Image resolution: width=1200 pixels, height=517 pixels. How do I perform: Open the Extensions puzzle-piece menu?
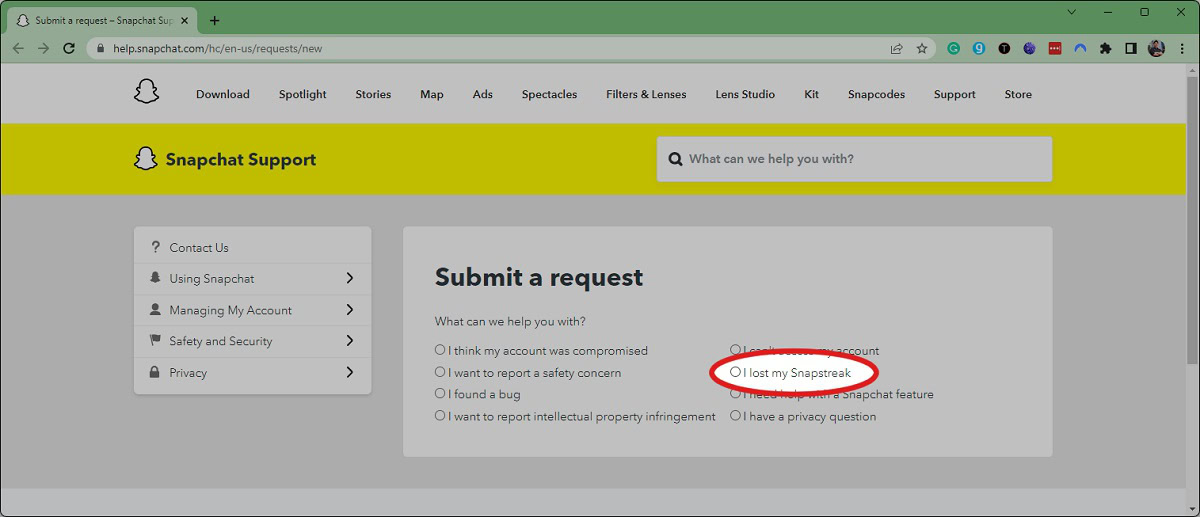(1105, 48)
